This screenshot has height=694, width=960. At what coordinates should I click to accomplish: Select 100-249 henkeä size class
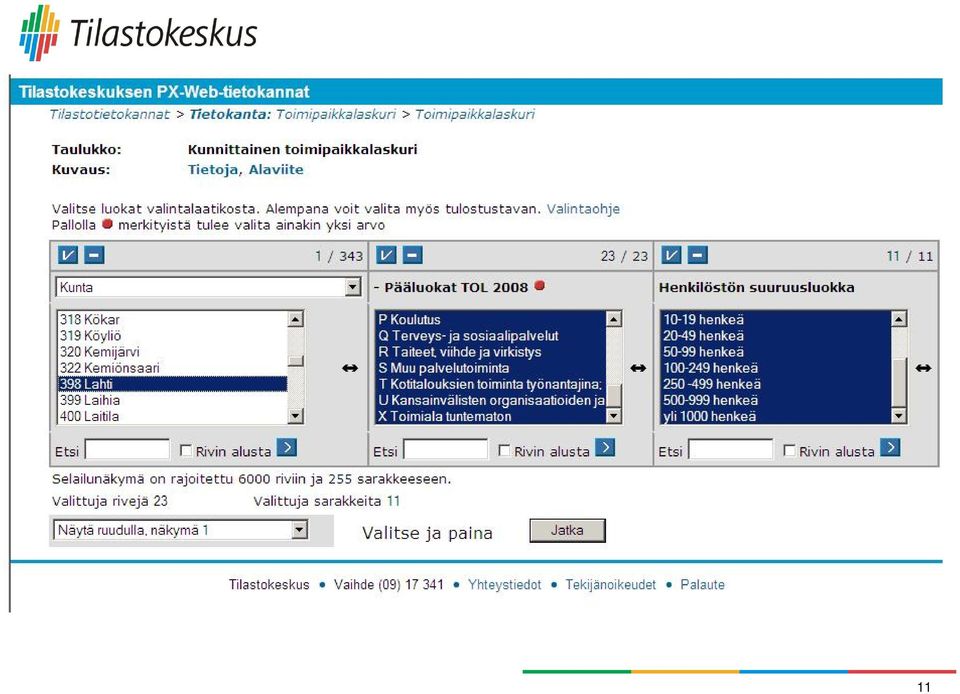pos(776,368)
